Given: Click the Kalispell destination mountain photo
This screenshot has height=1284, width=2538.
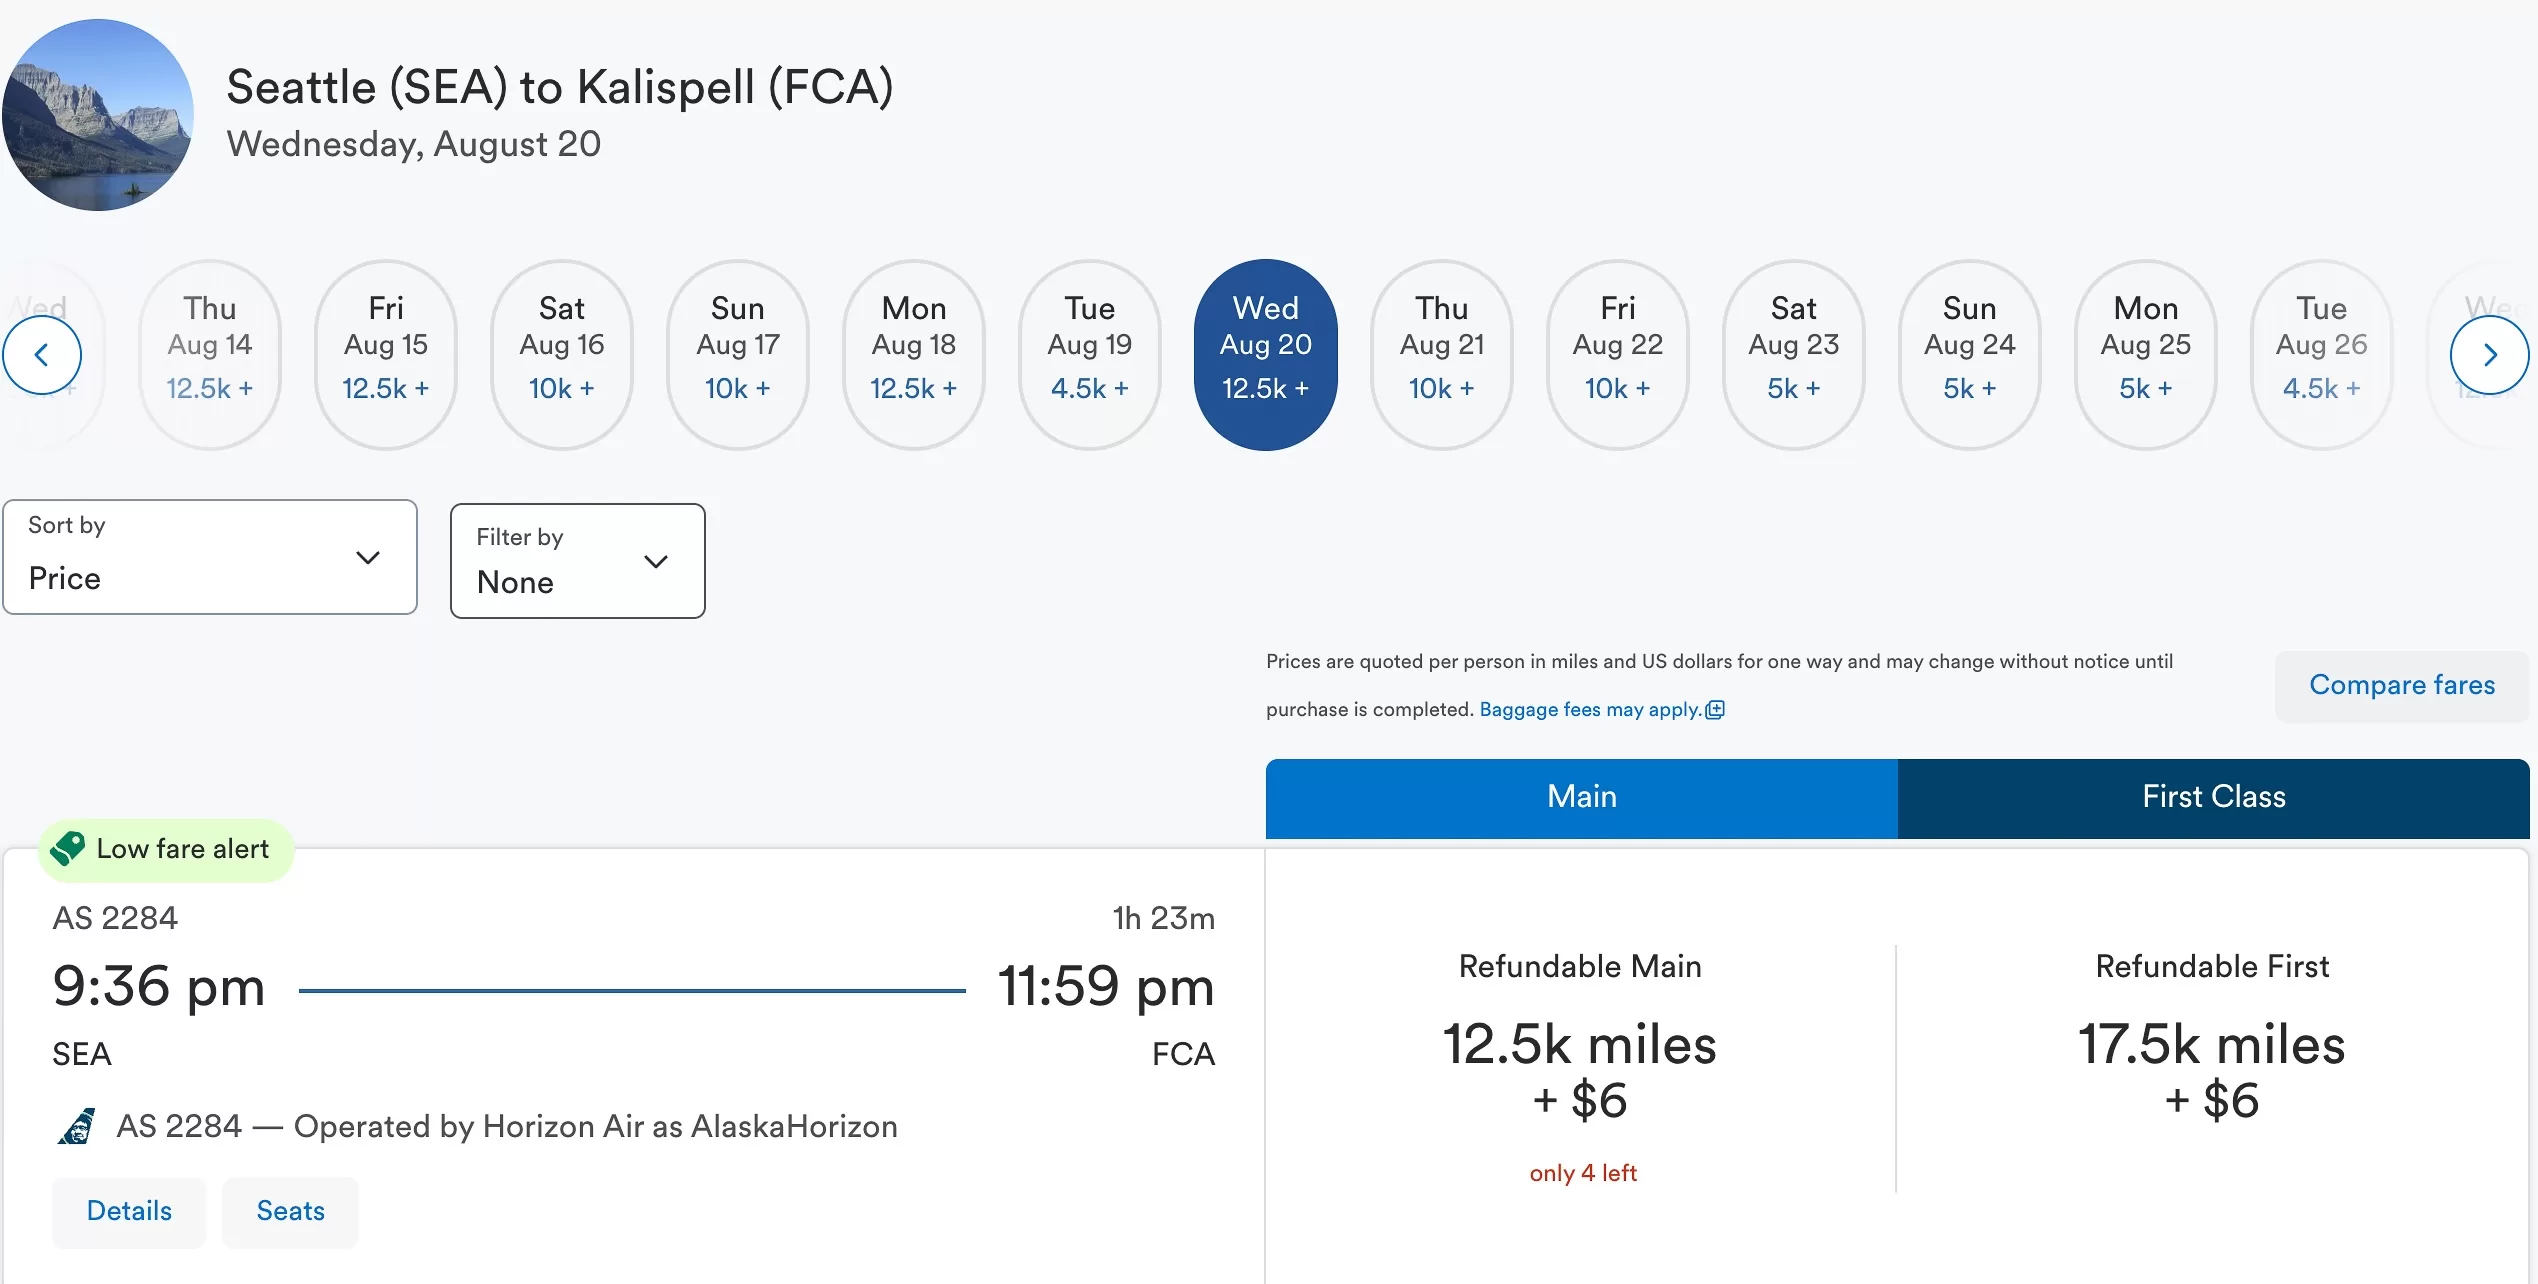Looking at the screenshot, I should (98, 115).
